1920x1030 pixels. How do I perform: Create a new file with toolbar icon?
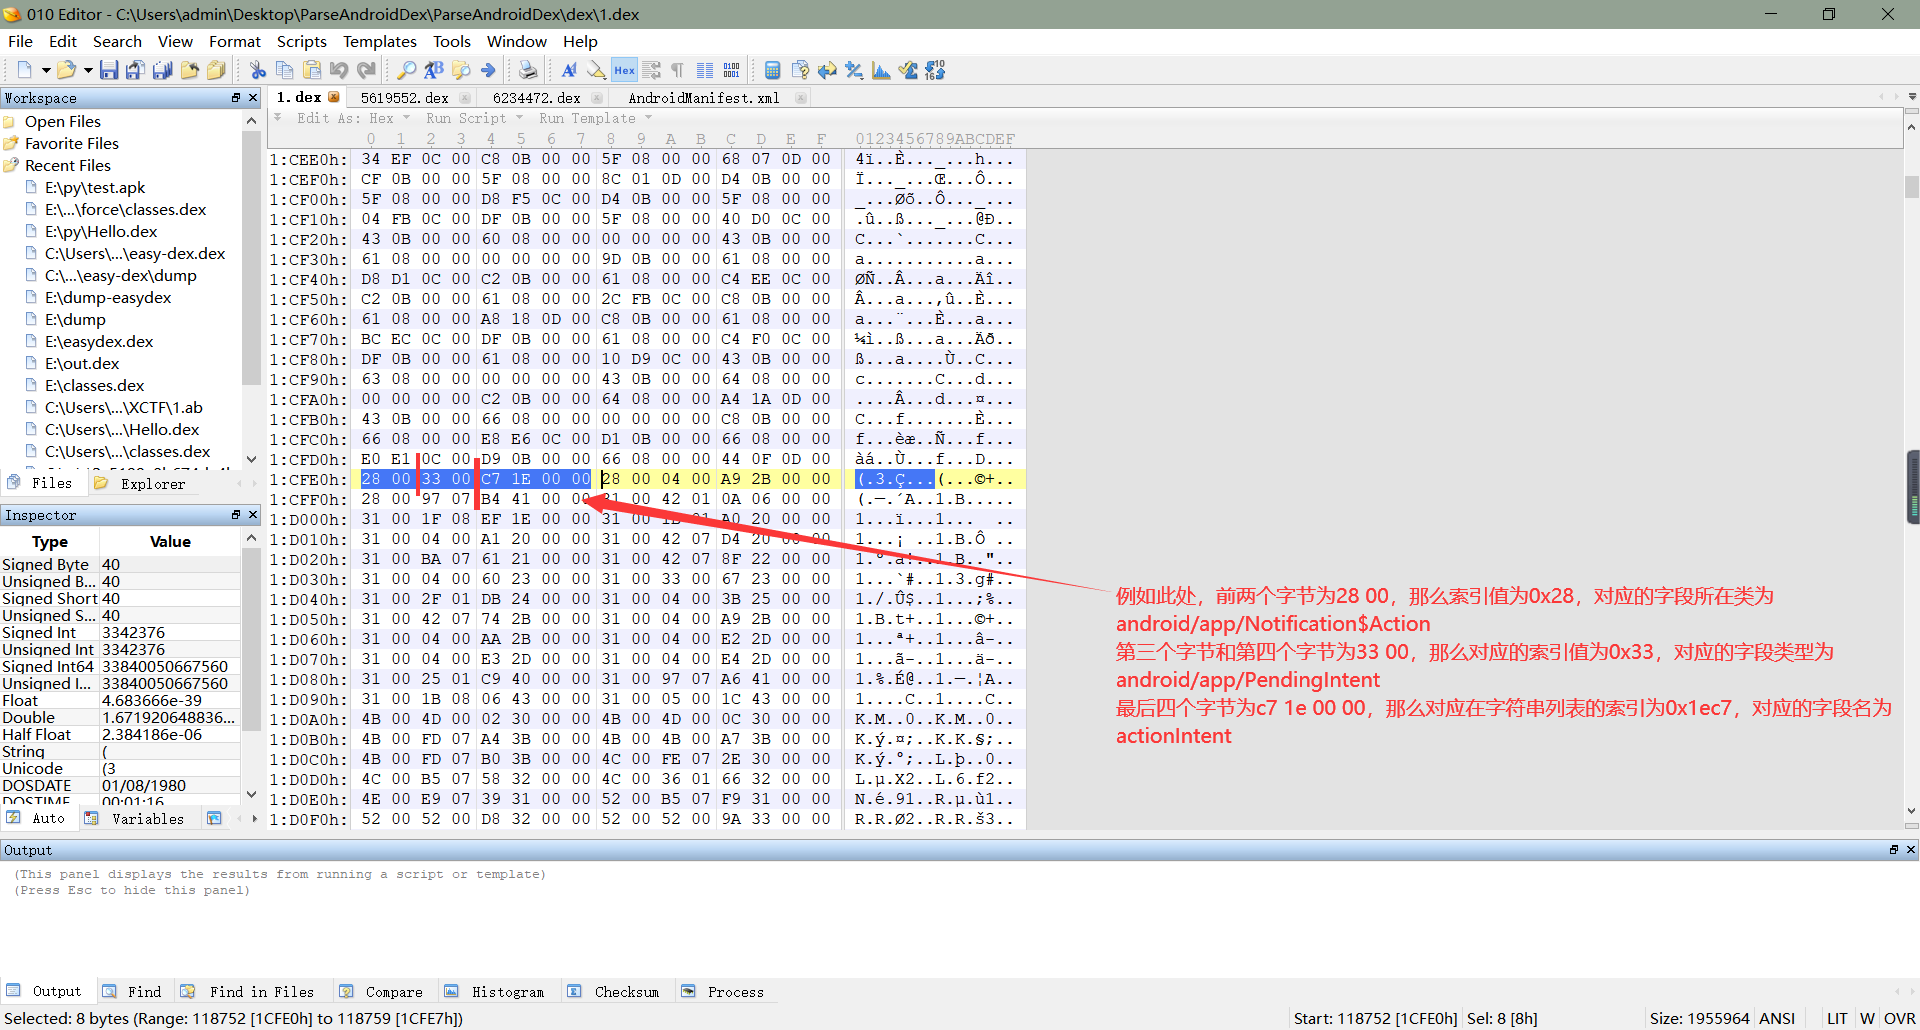24,70
